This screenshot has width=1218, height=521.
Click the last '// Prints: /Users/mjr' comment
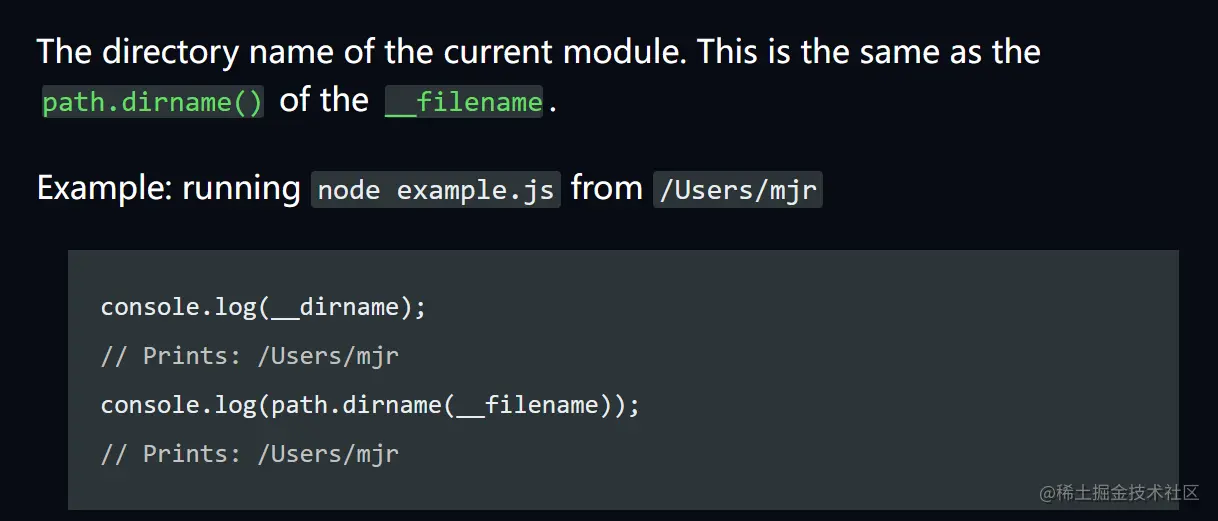(x=249, y=454)
